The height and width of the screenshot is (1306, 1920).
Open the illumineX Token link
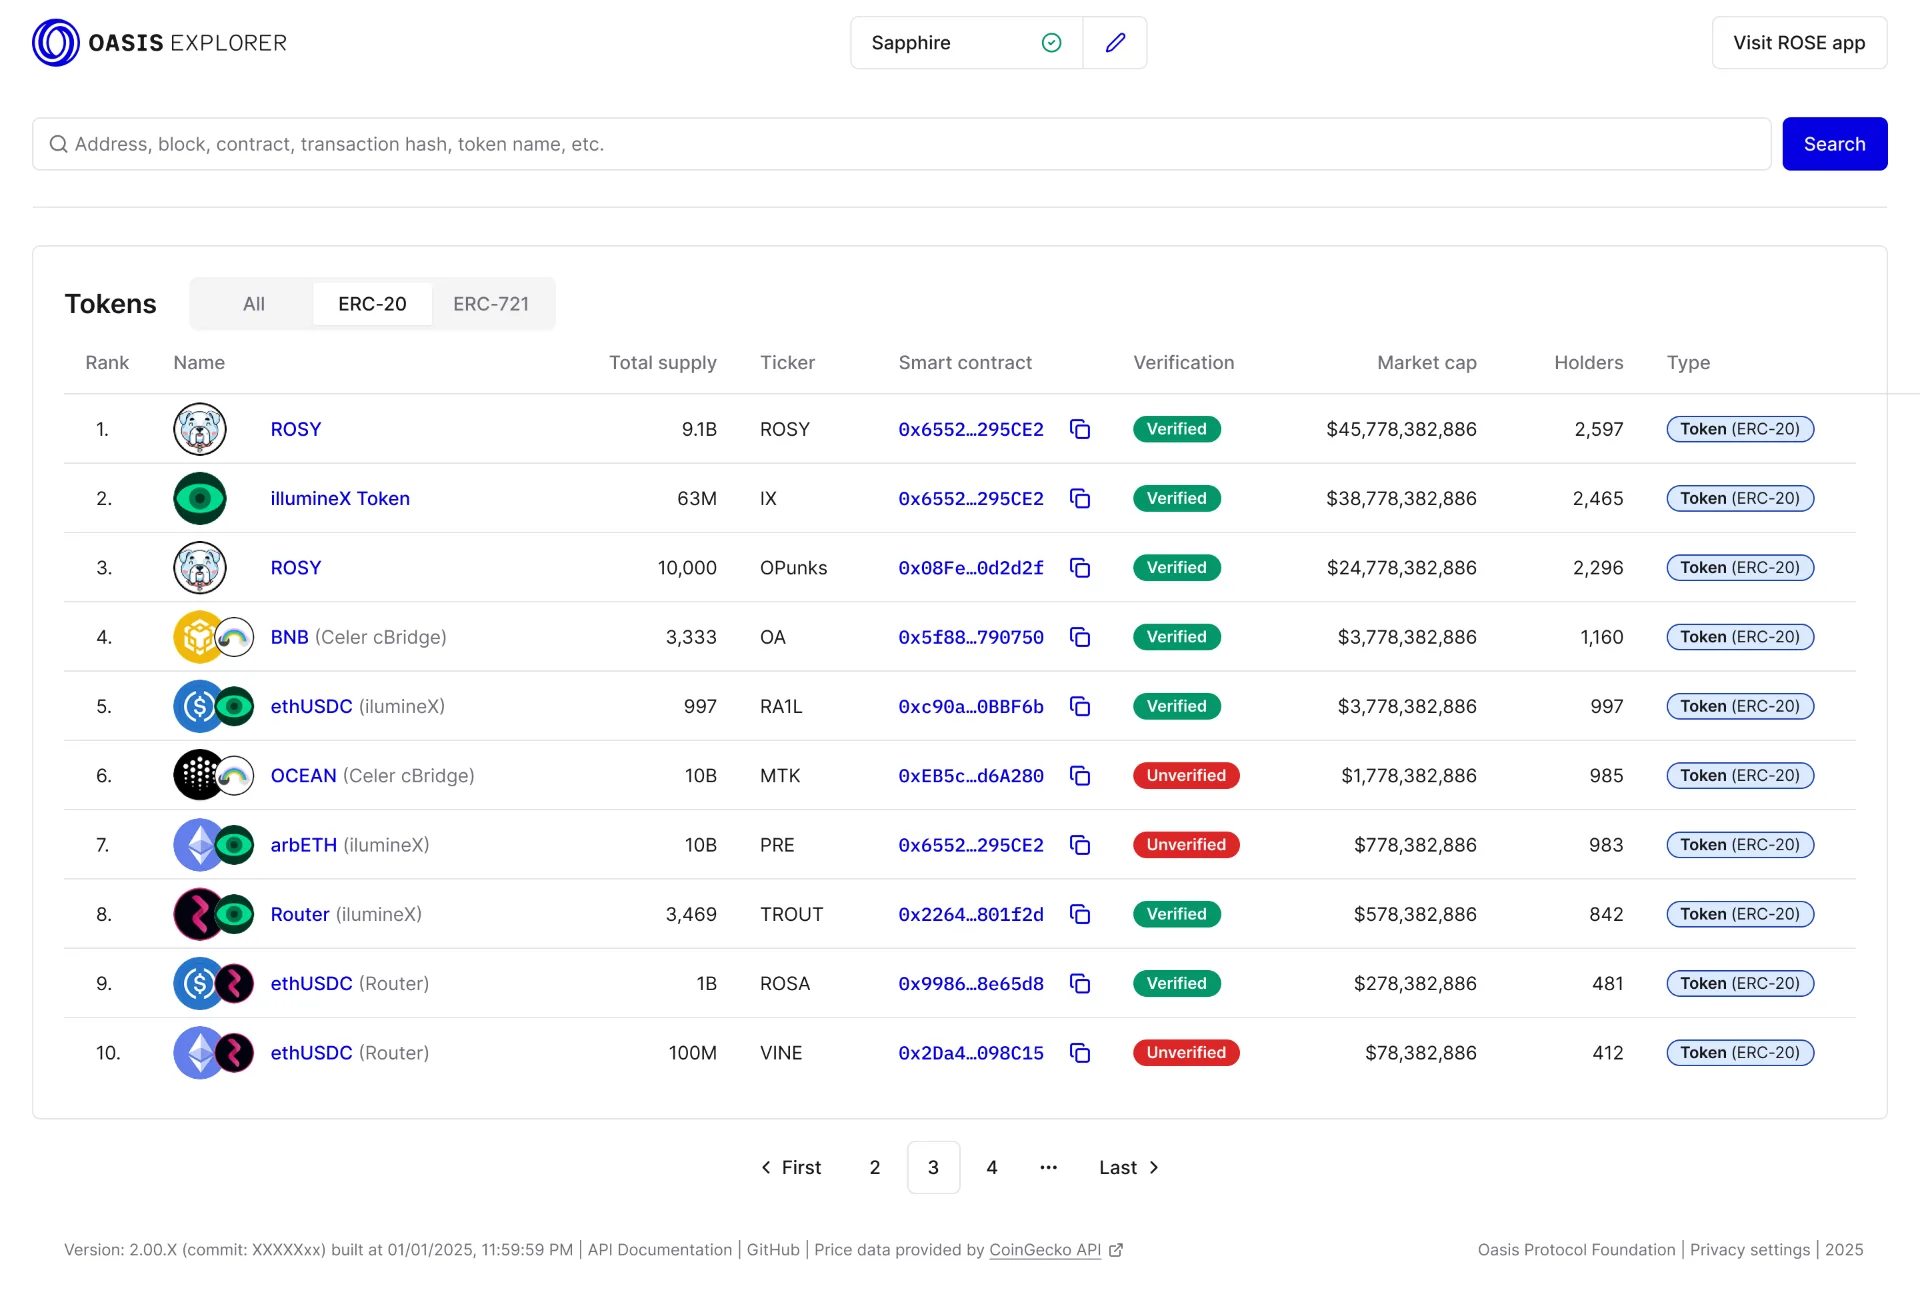pyautogui.click(x=340, y=498)
